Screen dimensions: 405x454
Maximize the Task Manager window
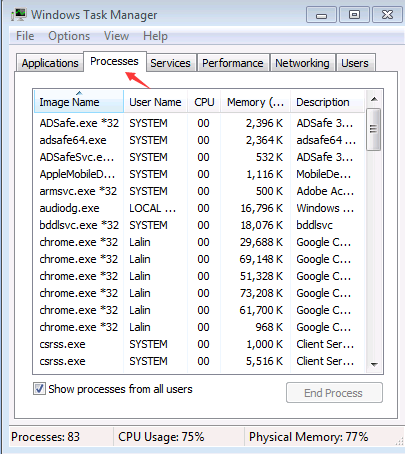(x=354, y=15)
